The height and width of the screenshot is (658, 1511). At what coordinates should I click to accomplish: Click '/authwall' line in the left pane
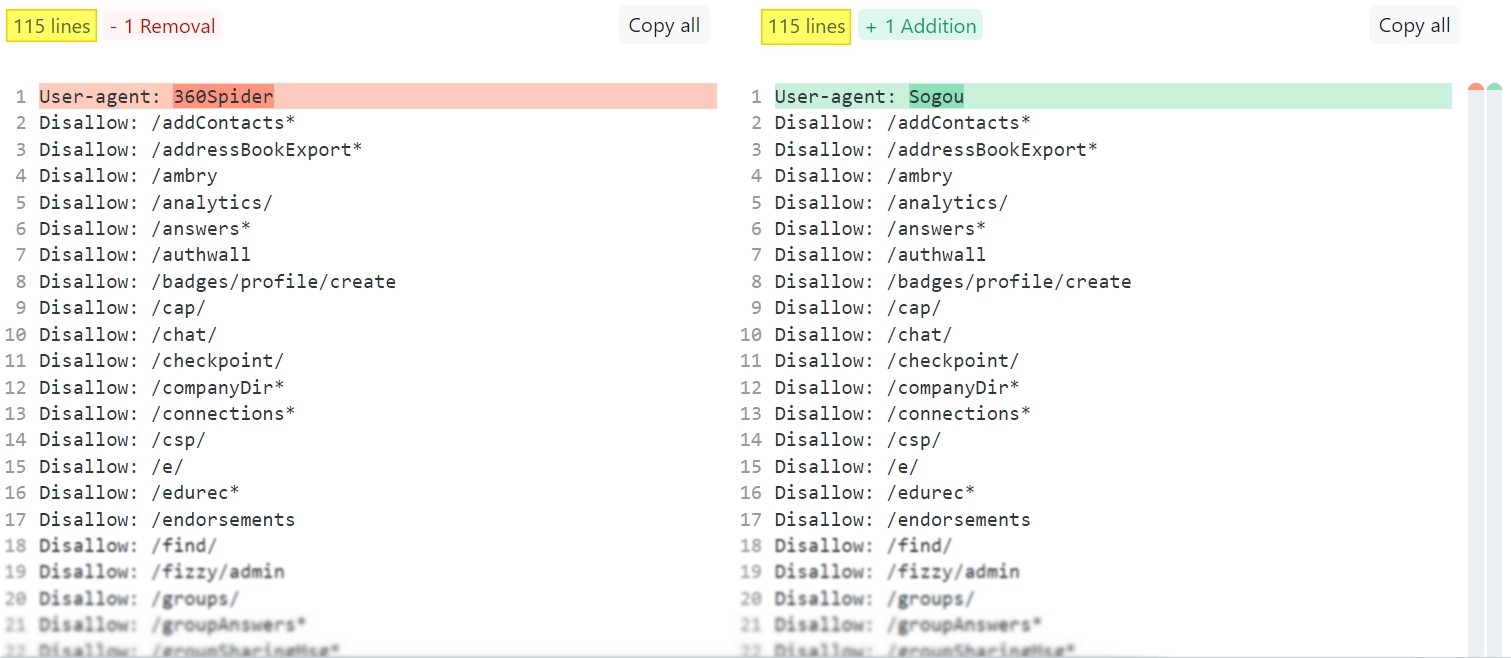(x=145, y=255)
